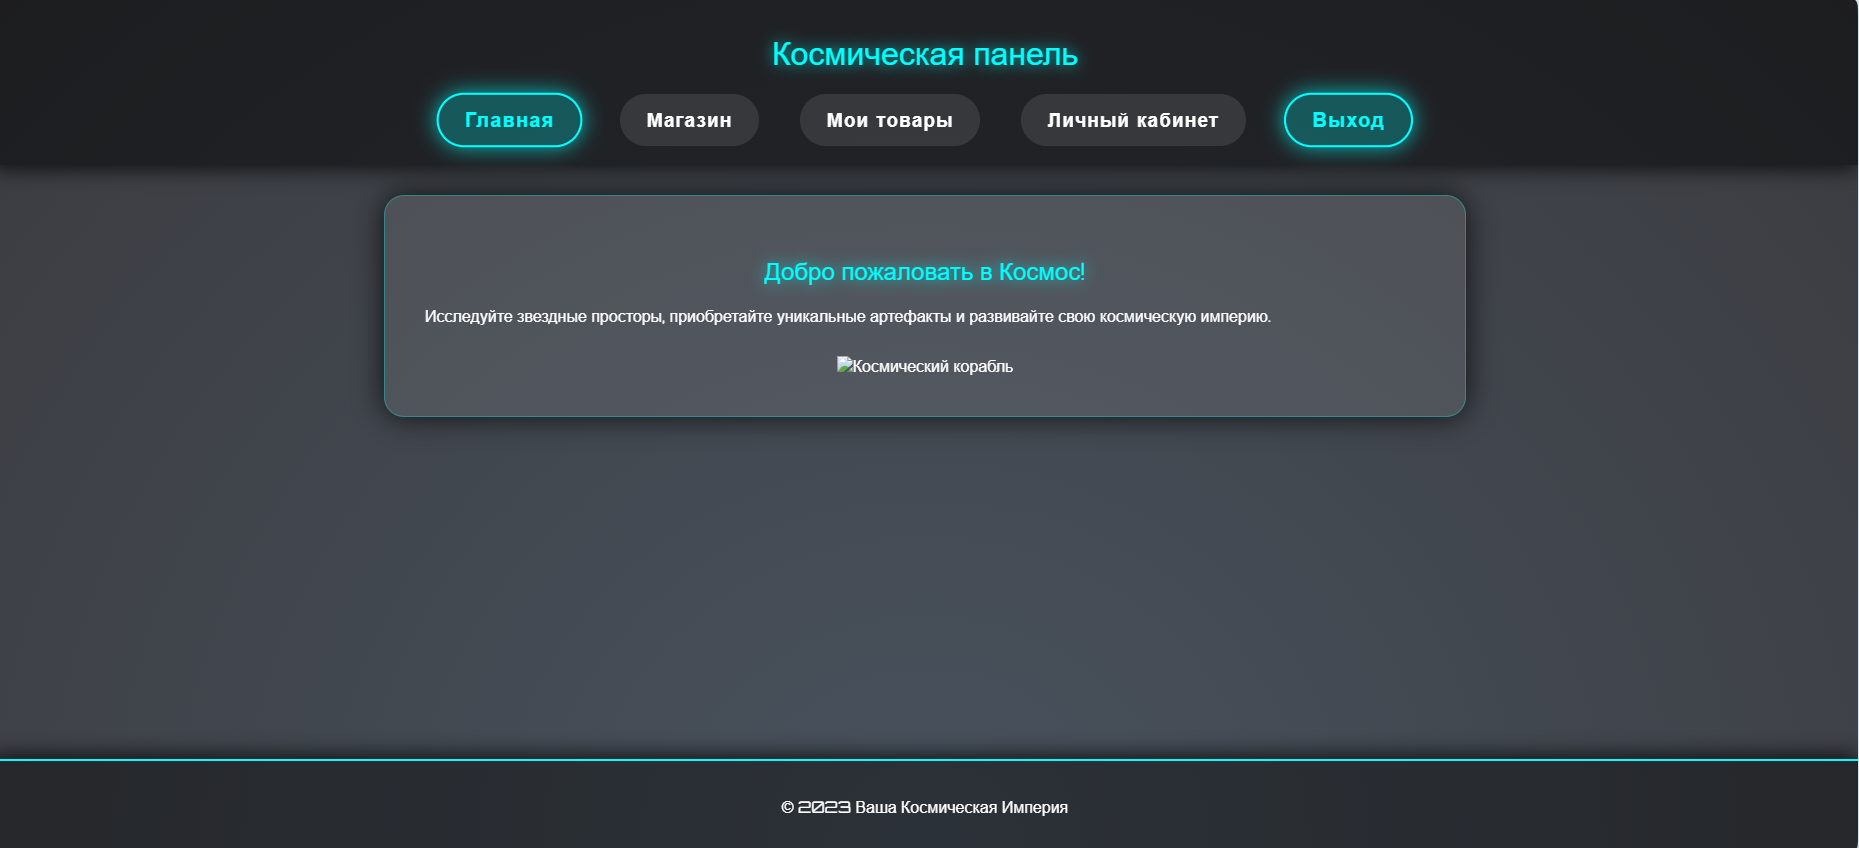Click the word Исследуйте in the description
The width and height of the screenshot is (1859, 848).
coord(468,317)
